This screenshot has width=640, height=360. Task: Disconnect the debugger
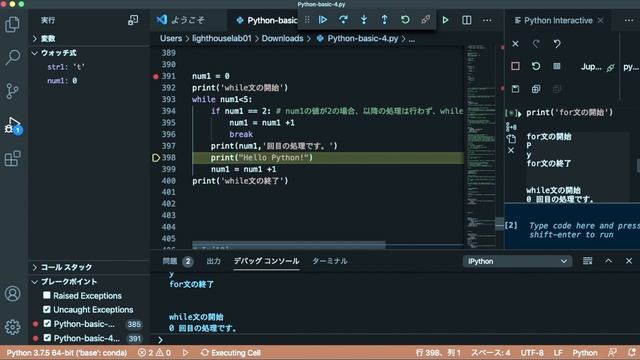(x=425, y=20)
